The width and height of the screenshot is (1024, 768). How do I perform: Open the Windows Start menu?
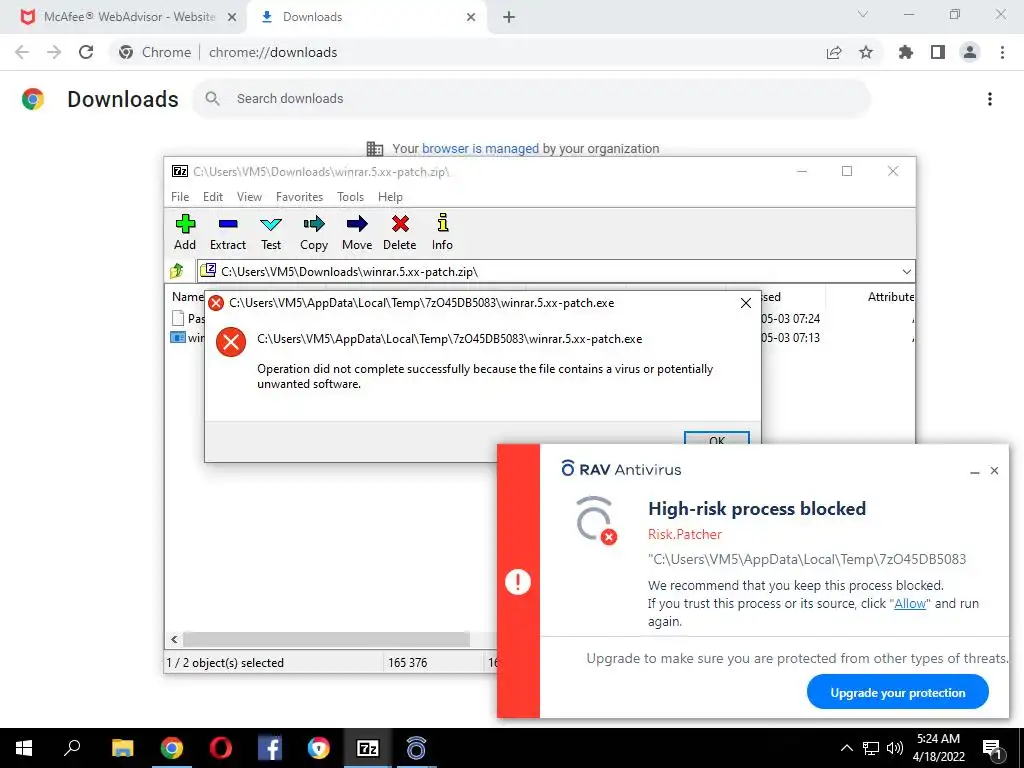24,748
